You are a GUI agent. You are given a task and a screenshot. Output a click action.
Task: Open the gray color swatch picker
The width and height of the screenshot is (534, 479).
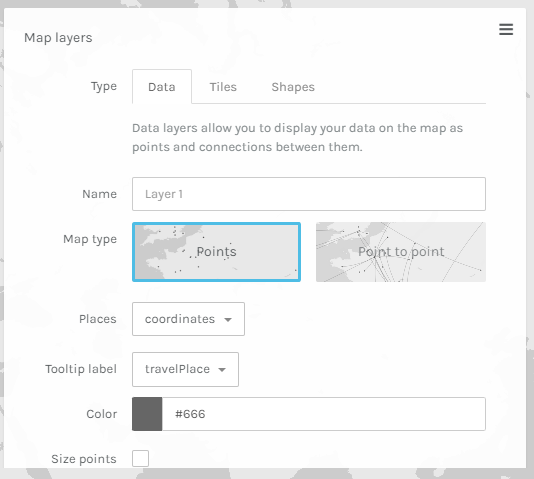(147, 414)
